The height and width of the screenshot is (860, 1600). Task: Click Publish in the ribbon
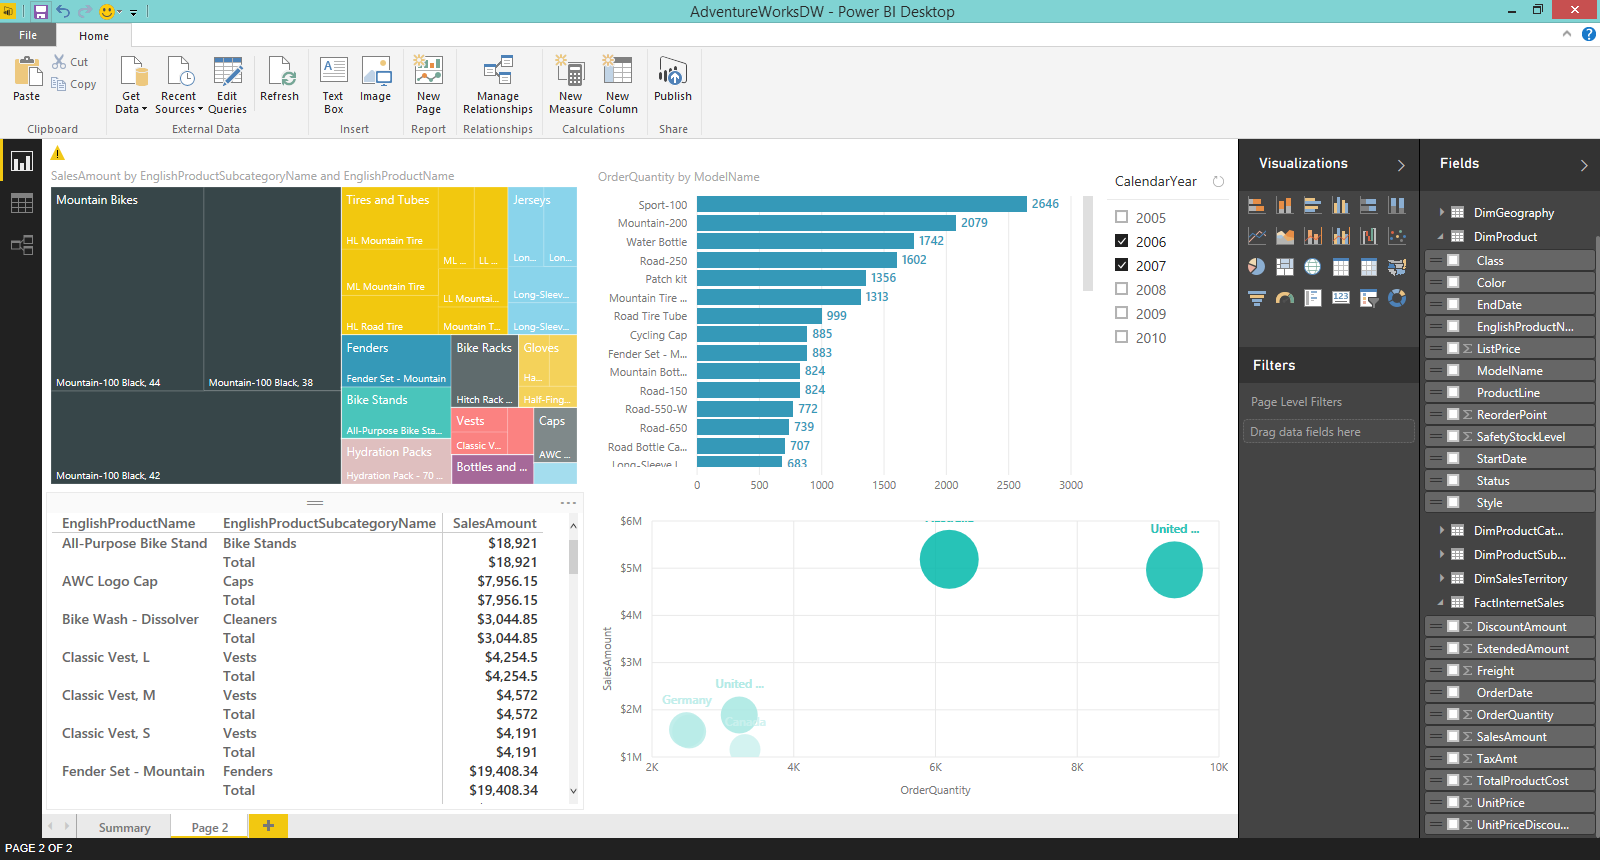672,81
